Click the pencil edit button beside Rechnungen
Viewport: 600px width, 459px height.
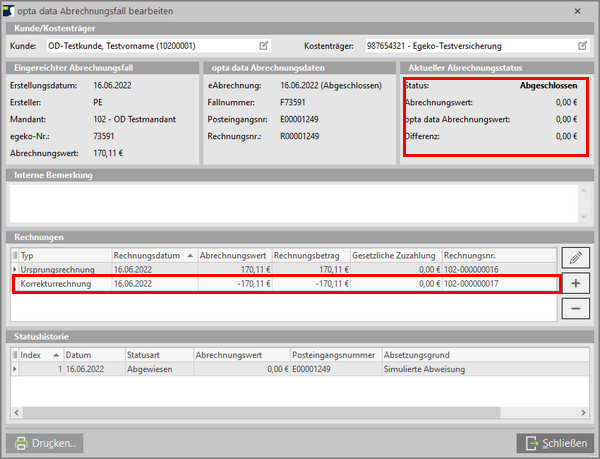pyautogui.click(x=575, y=258)
